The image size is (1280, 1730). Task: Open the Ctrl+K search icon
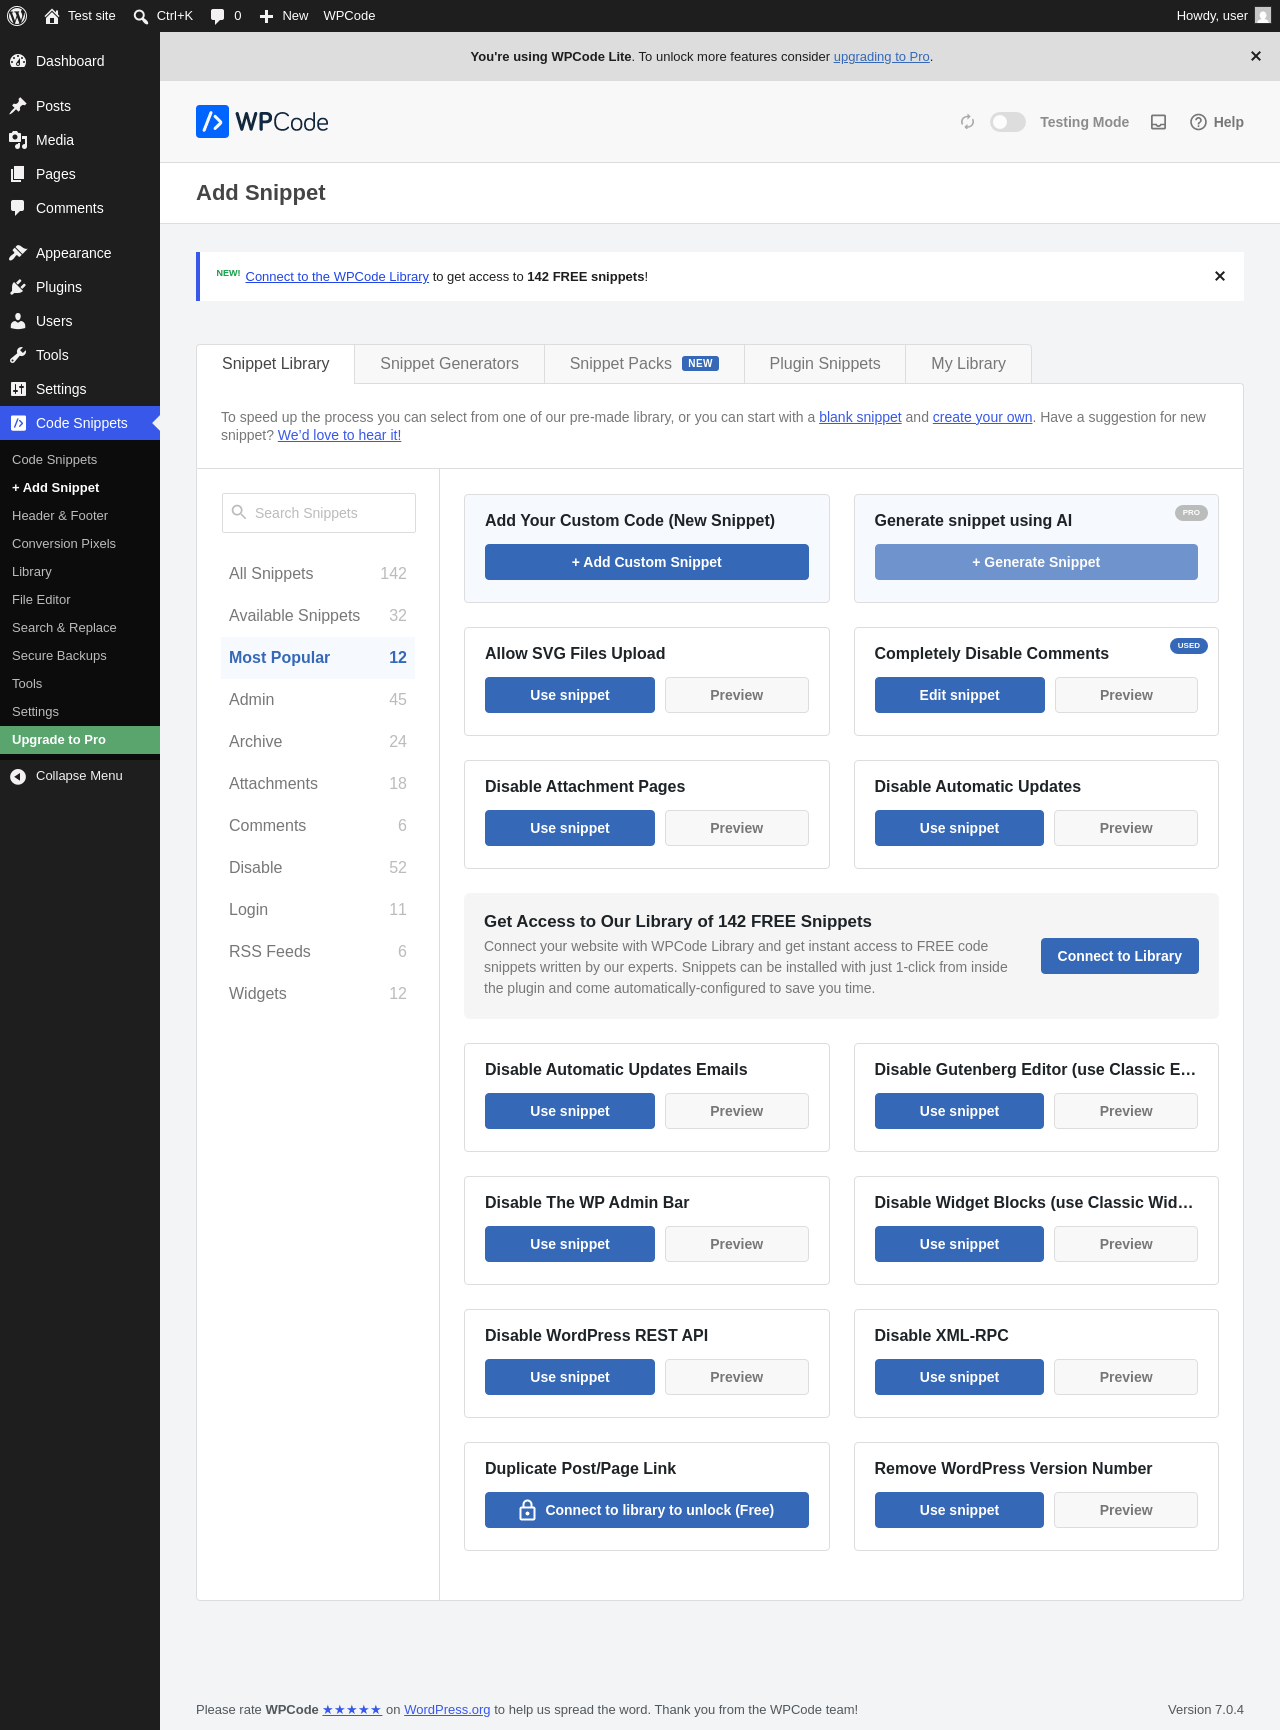click(x=141, y=16)
